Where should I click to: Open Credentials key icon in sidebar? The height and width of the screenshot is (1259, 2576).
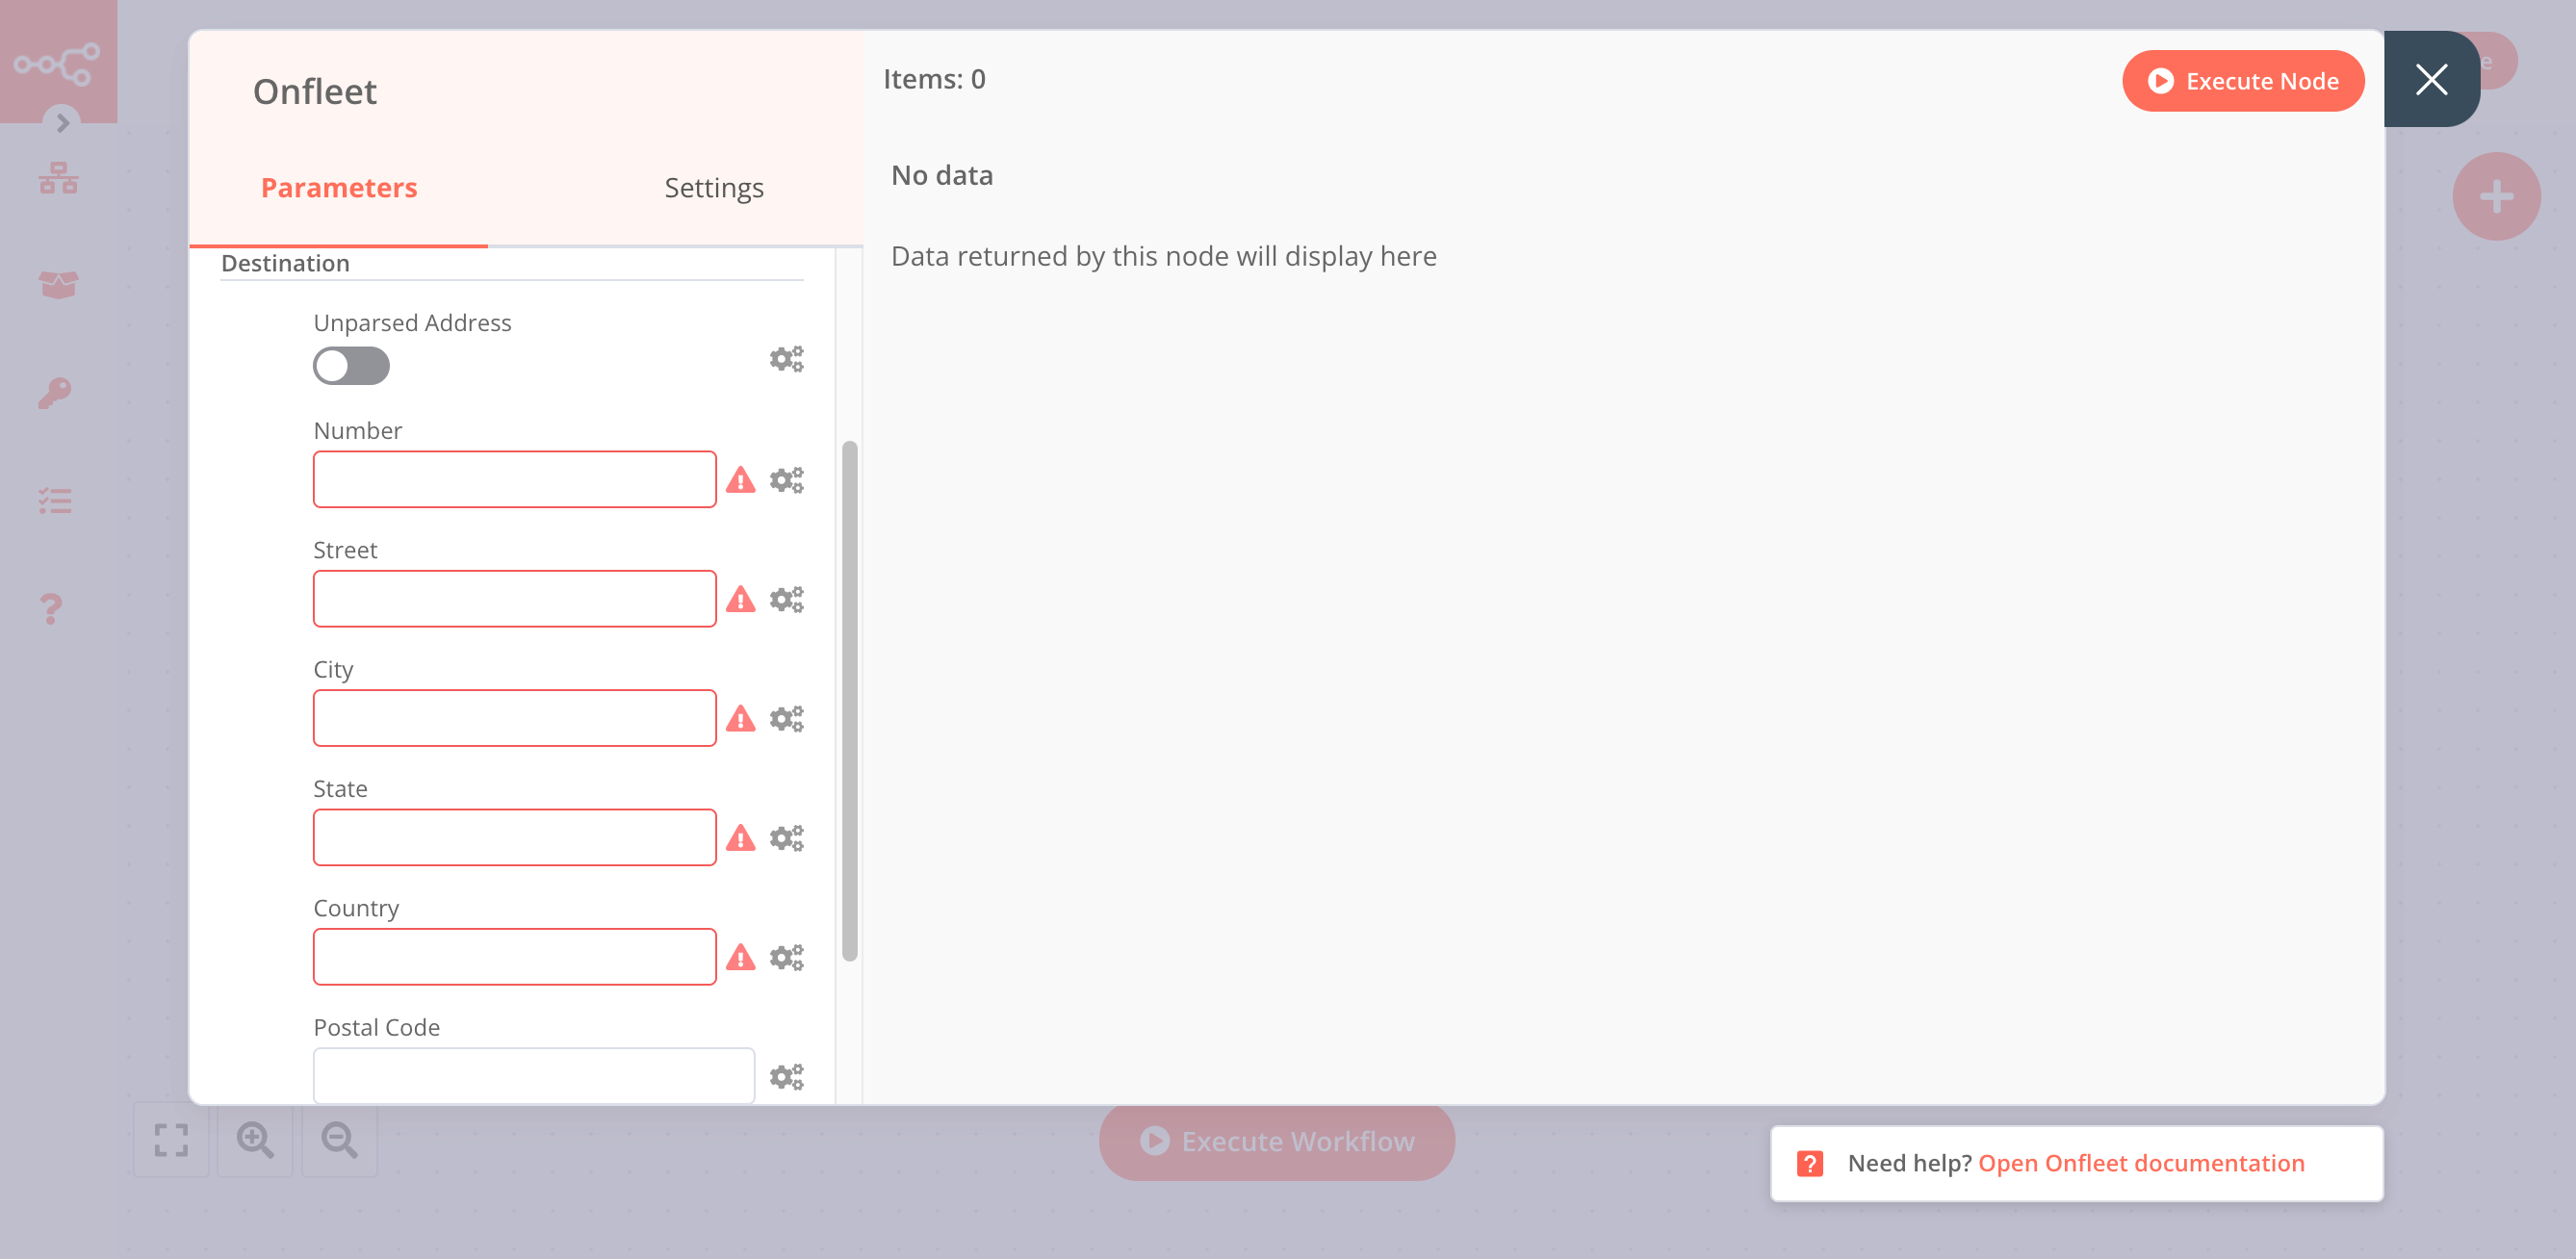coord(55,393)
